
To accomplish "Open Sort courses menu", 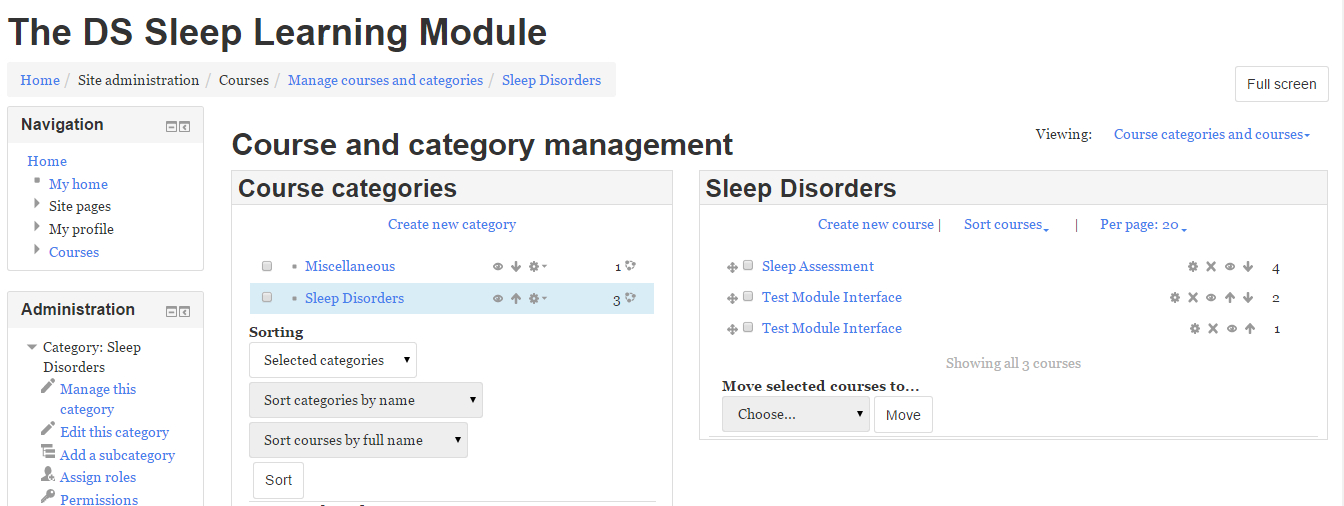I will pos(1005,225).
